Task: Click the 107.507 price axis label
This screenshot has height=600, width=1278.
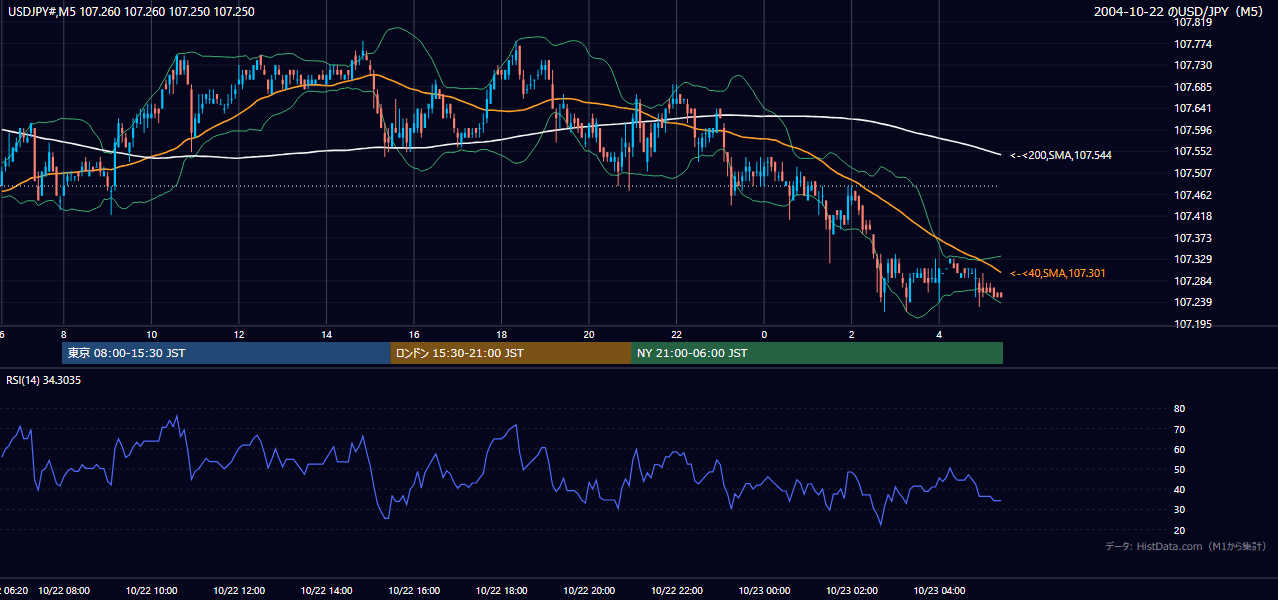Action: pyautogui.click(x=1193, y=174)
